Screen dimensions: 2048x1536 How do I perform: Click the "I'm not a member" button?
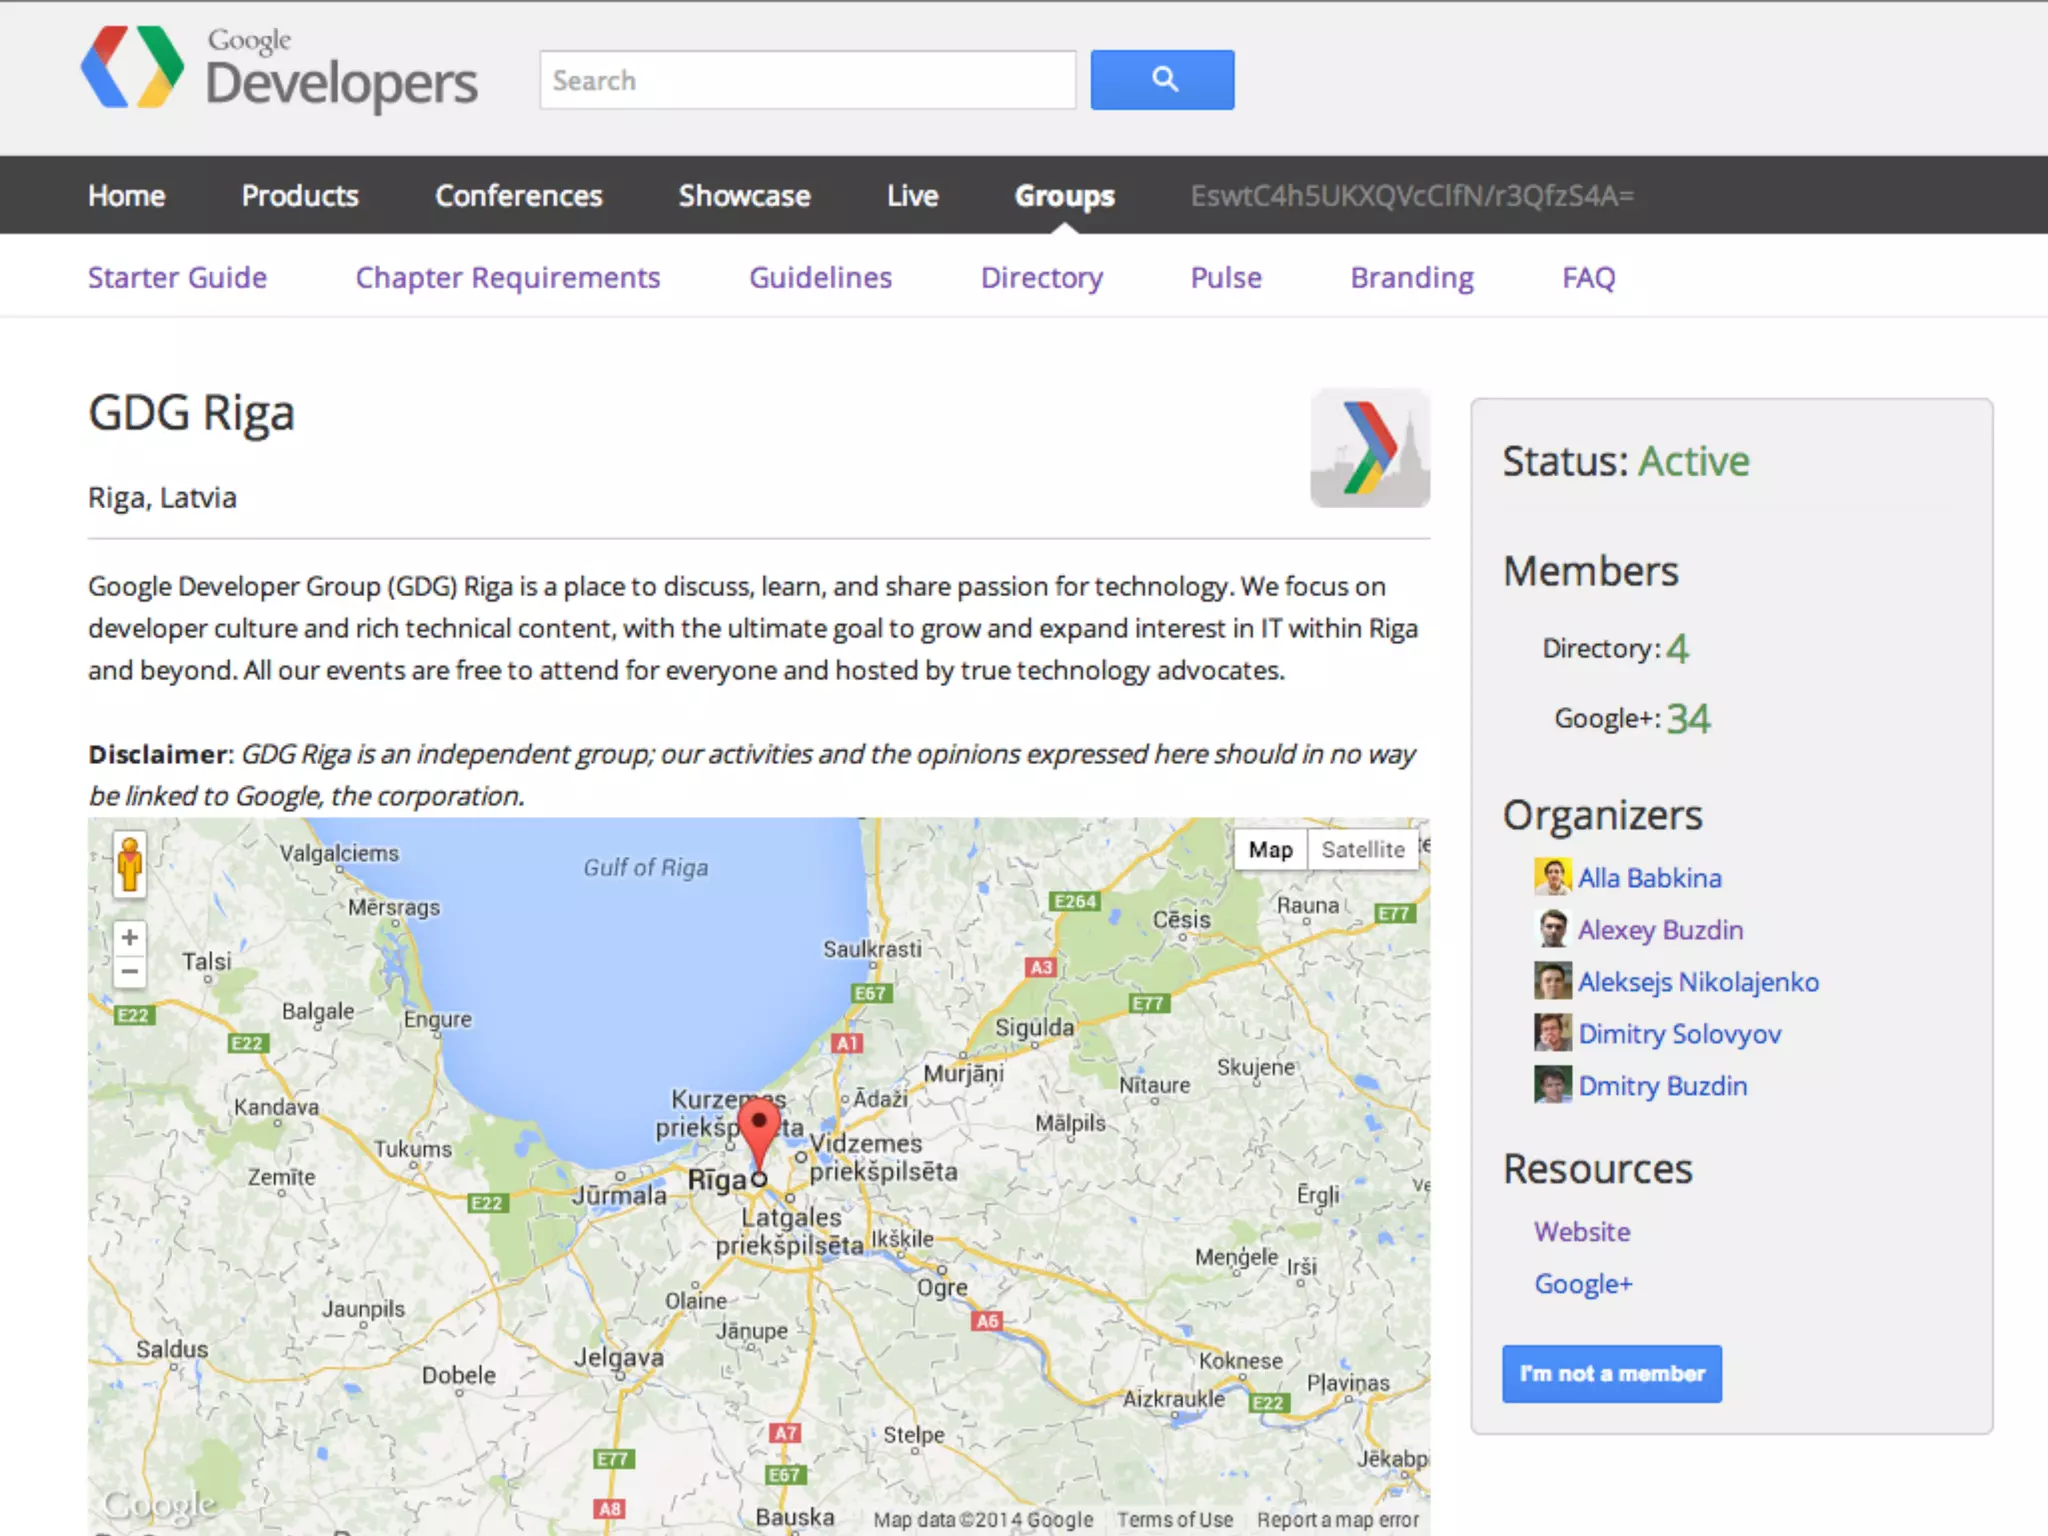pyautogui.click(x=1612, y=1374)
